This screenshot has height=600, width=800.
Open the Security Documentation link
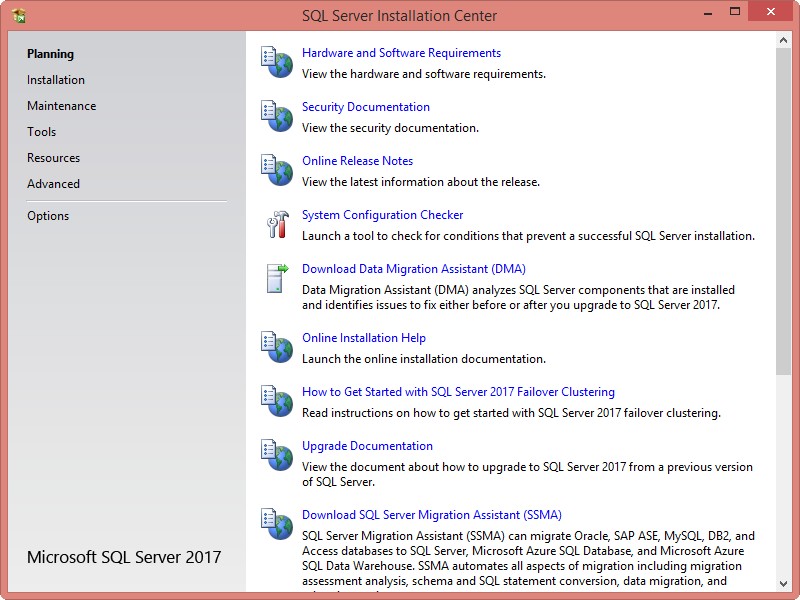coord(366,107)
